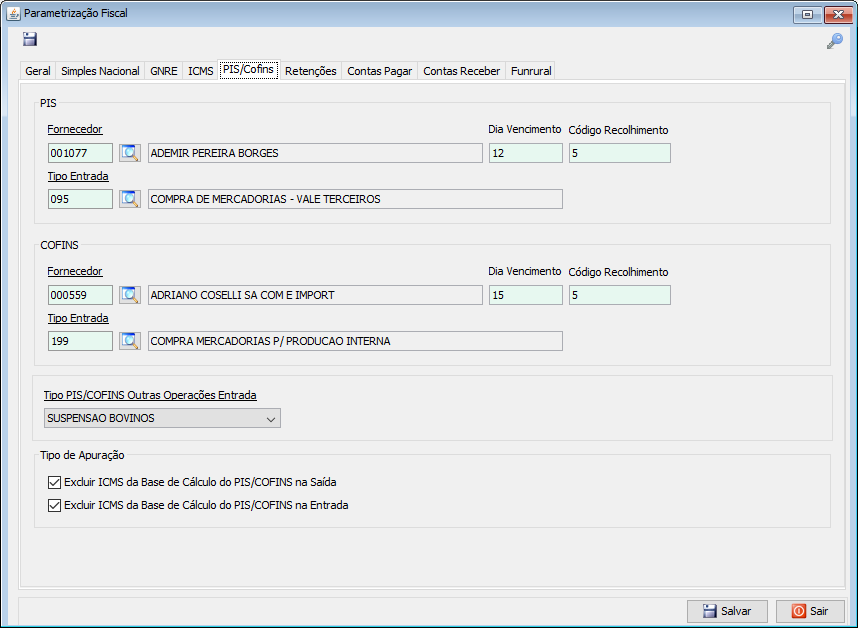Open the COFINS Fornecedor search lookup icon

(130, 295)
